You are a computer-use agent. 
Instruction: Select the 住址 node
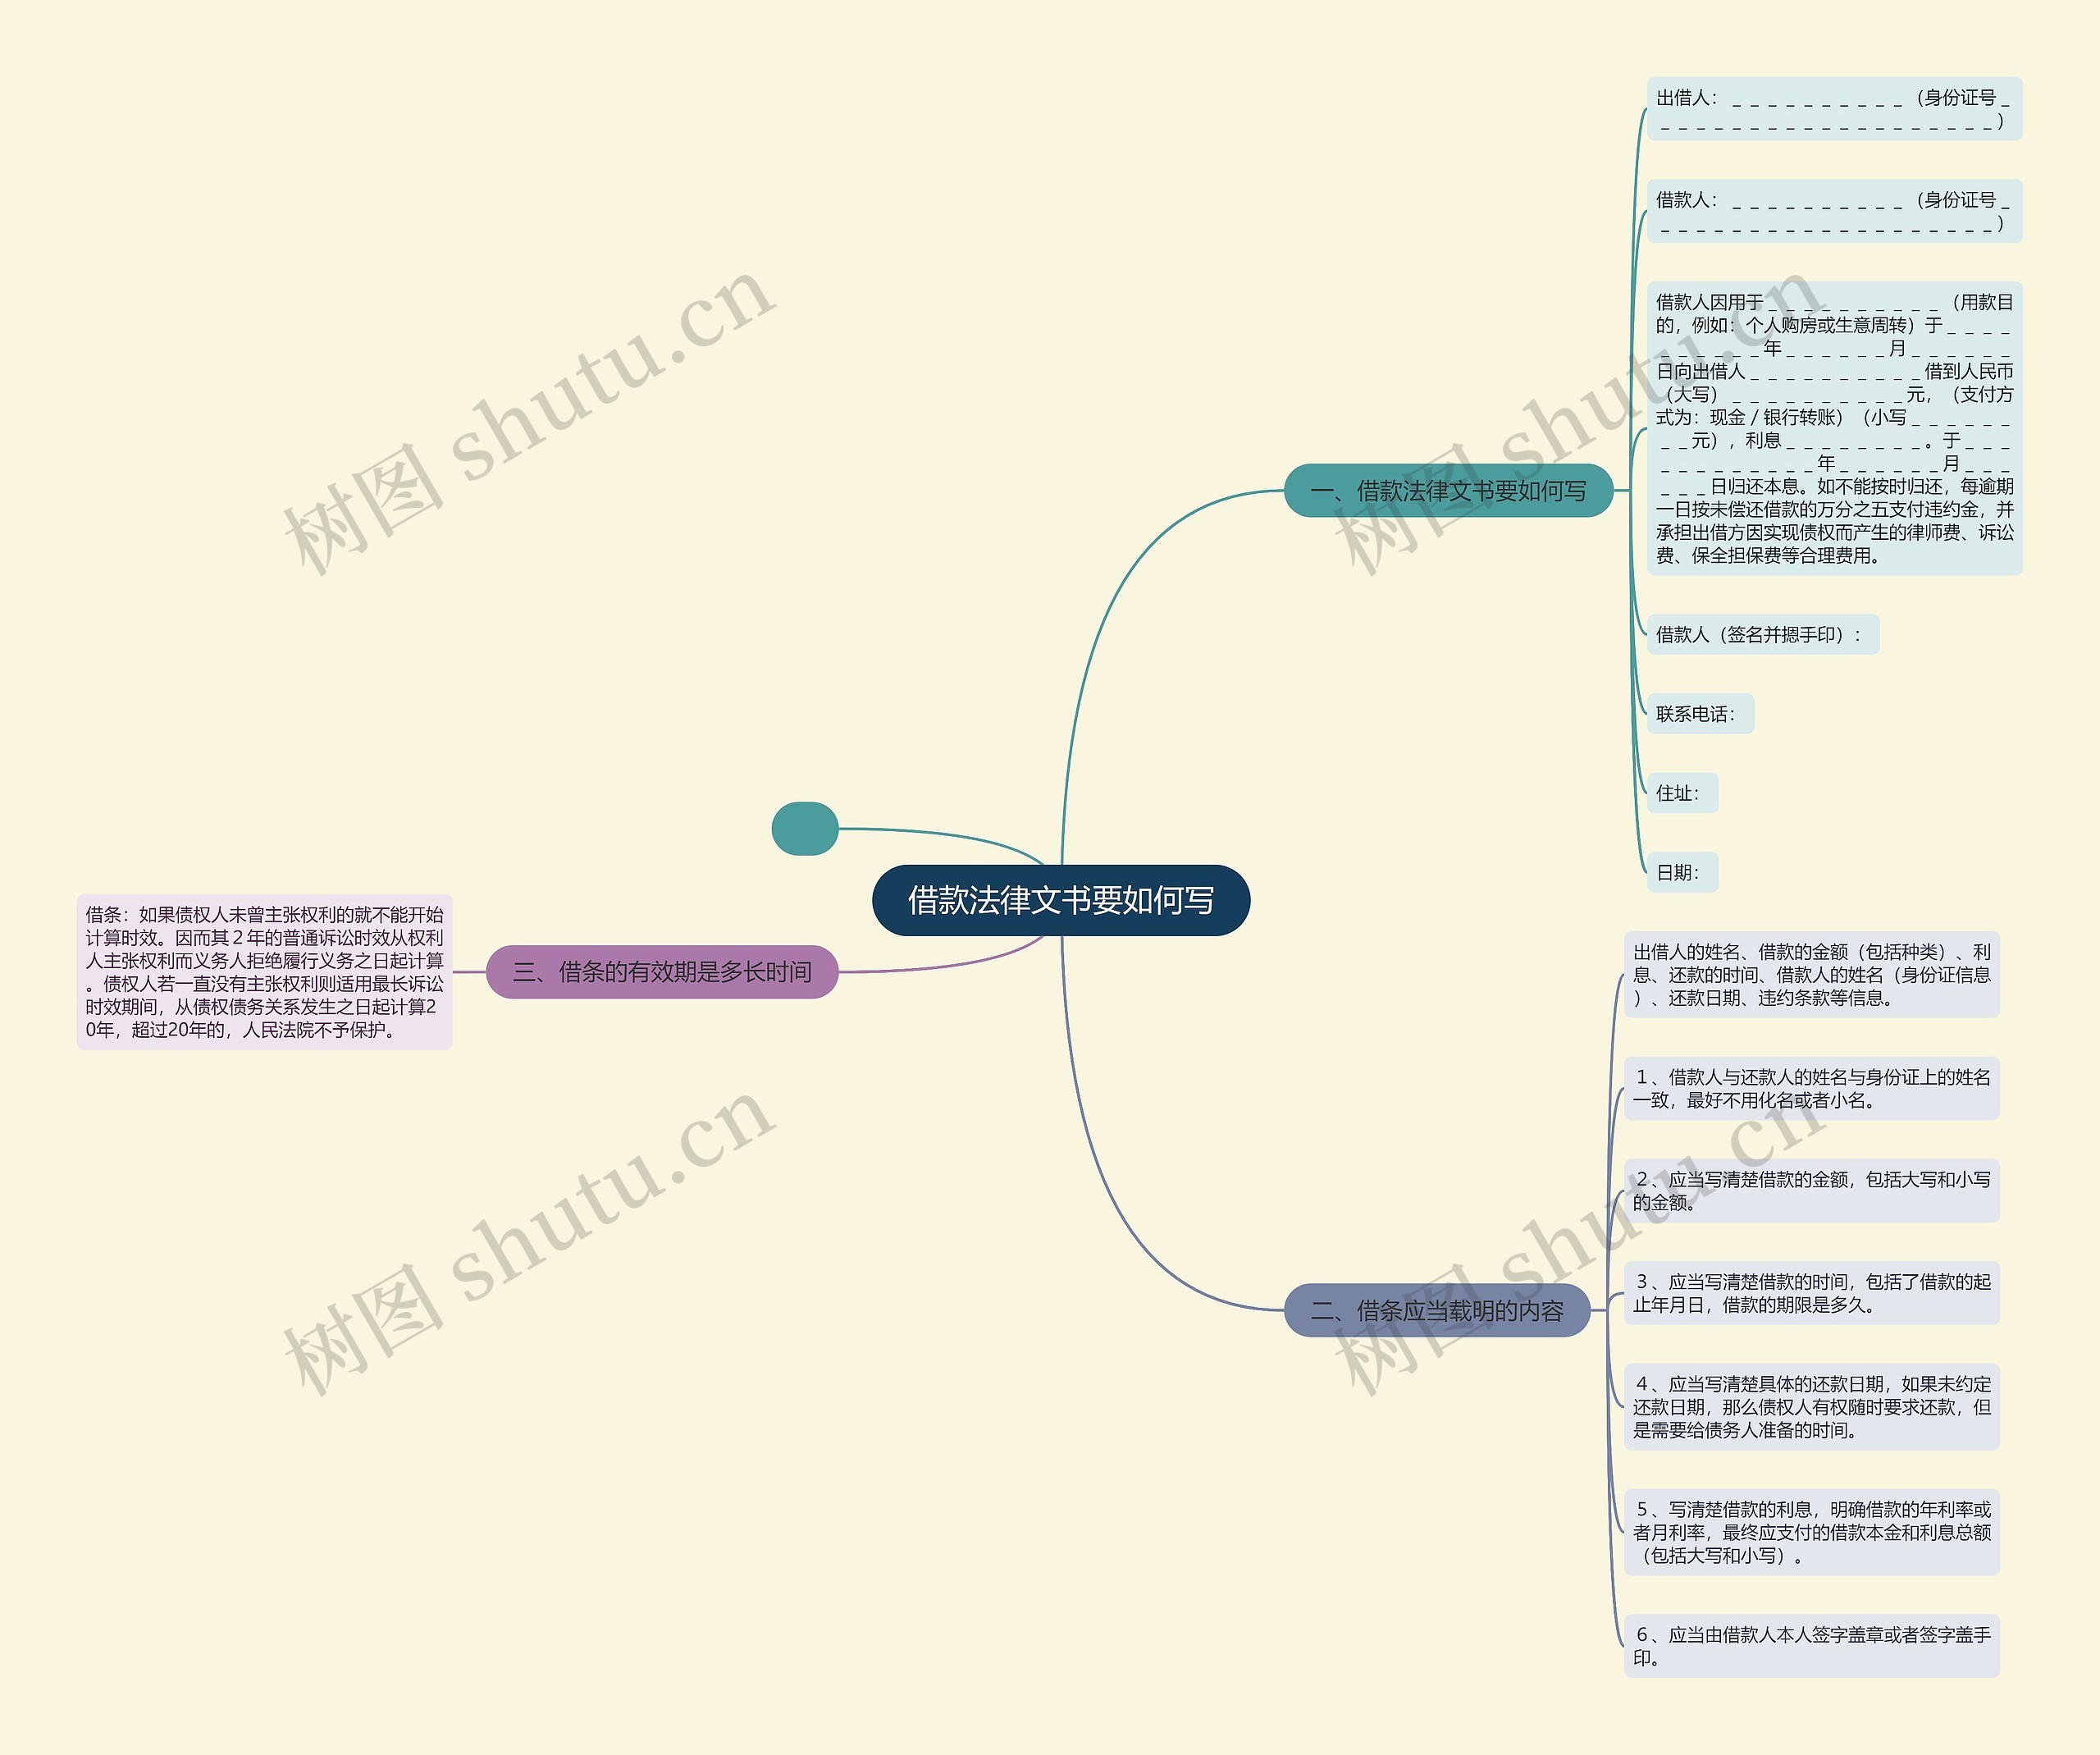pos(1682,792)
